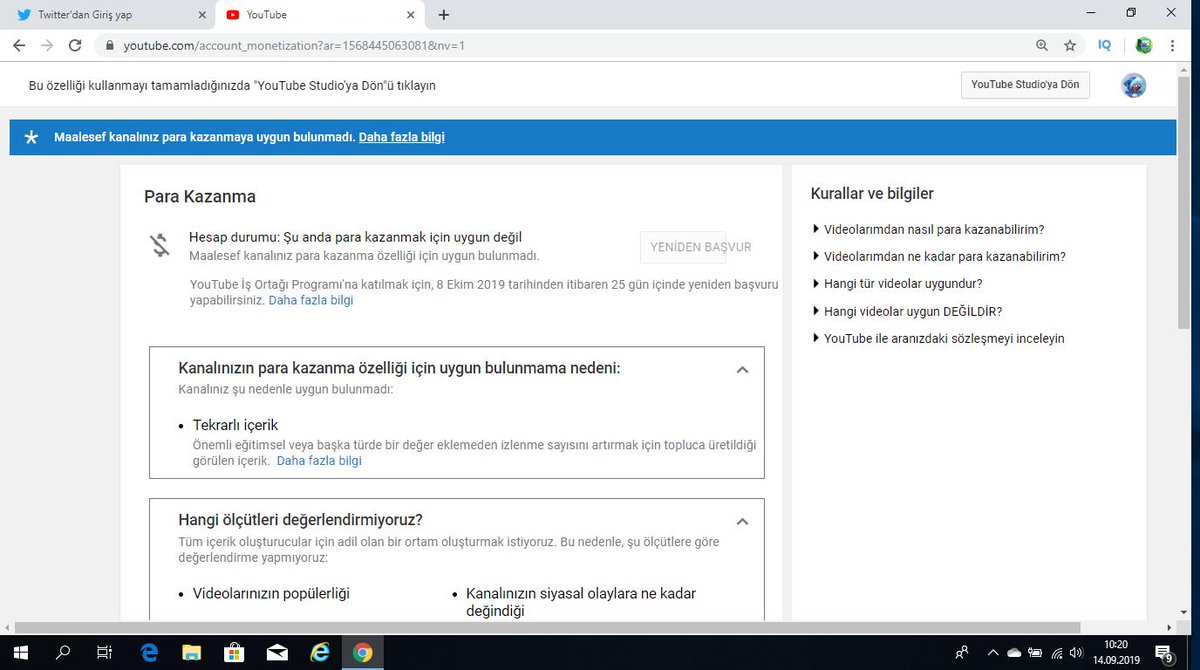Screen dimensions: 1200x670
Task: Open File Explorer from the taskbar
Action: tap(193, 652)
